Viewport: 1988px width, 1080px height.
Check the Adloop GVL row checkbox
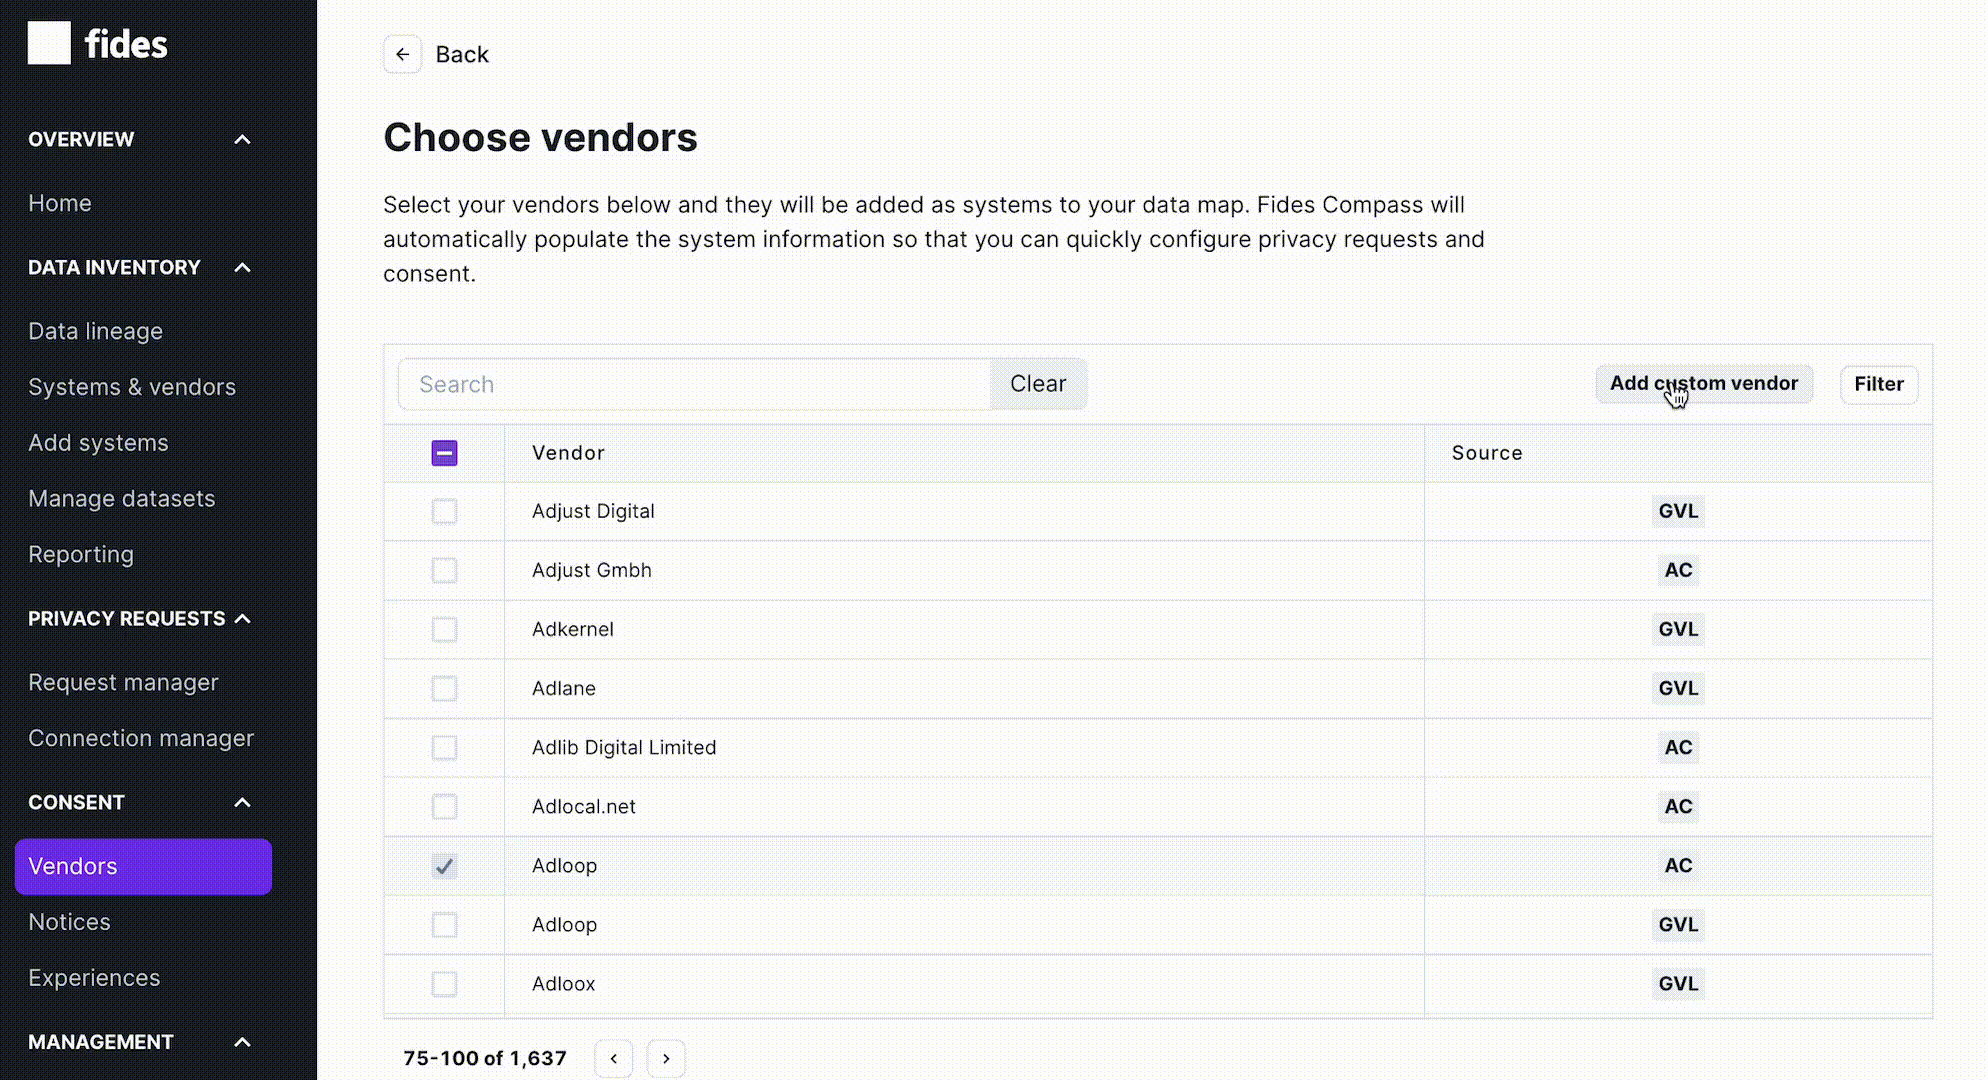click(x=444, y=925)
